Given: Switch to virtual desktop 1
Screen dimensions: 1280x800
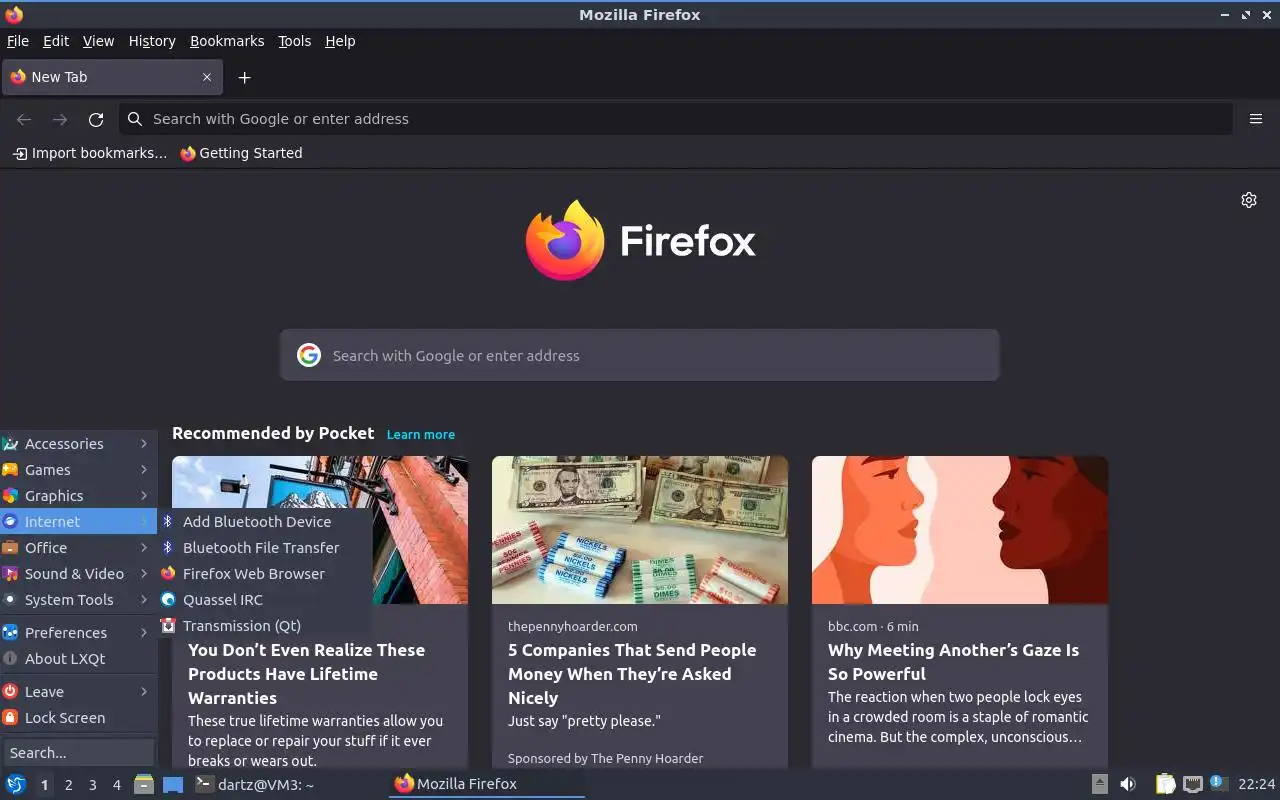Looking at the screenshot, I should pos(44,785).
